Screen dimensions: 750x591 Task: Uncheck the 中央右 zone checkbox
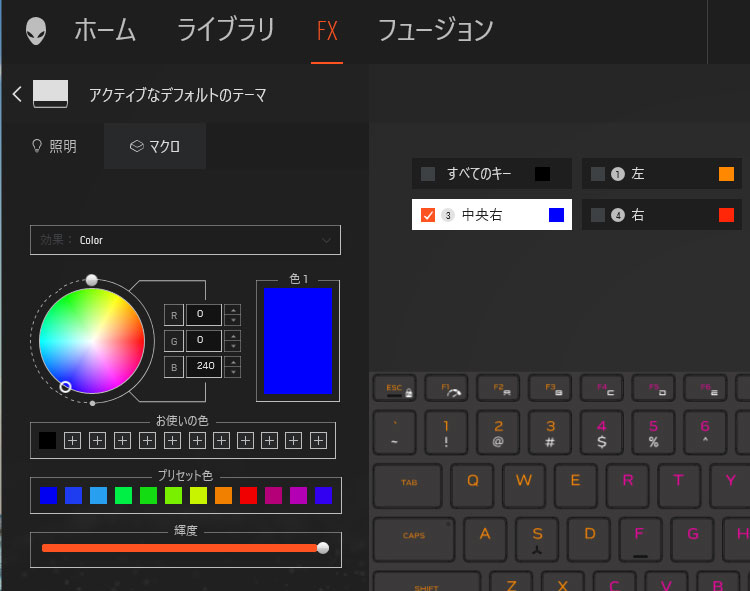point(428,215)
